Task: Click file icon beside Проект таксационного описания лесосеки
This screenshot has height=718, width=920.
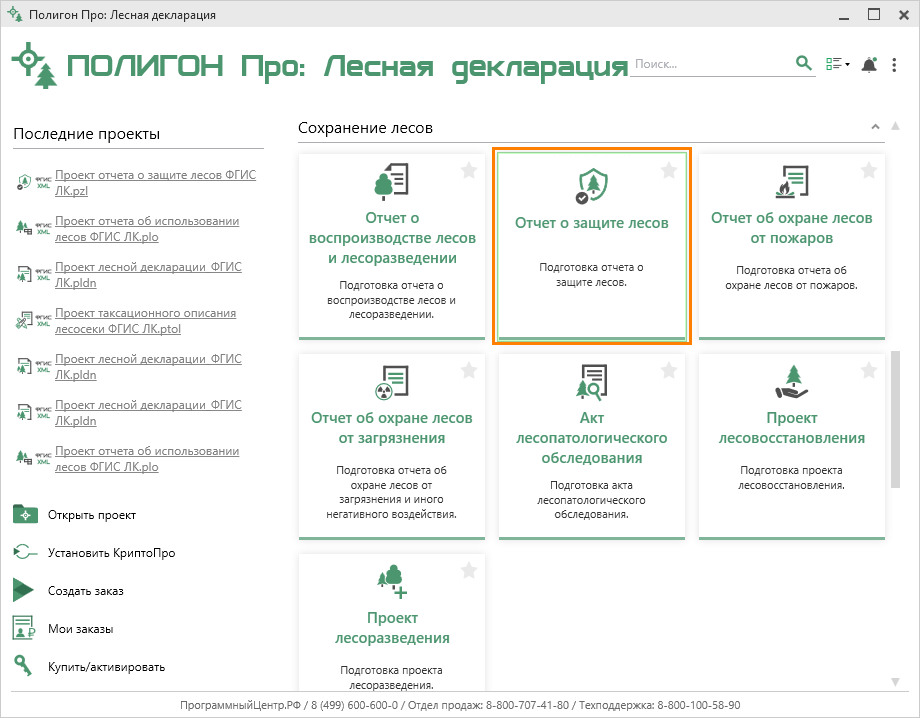Action: click(x=24, y=320)
